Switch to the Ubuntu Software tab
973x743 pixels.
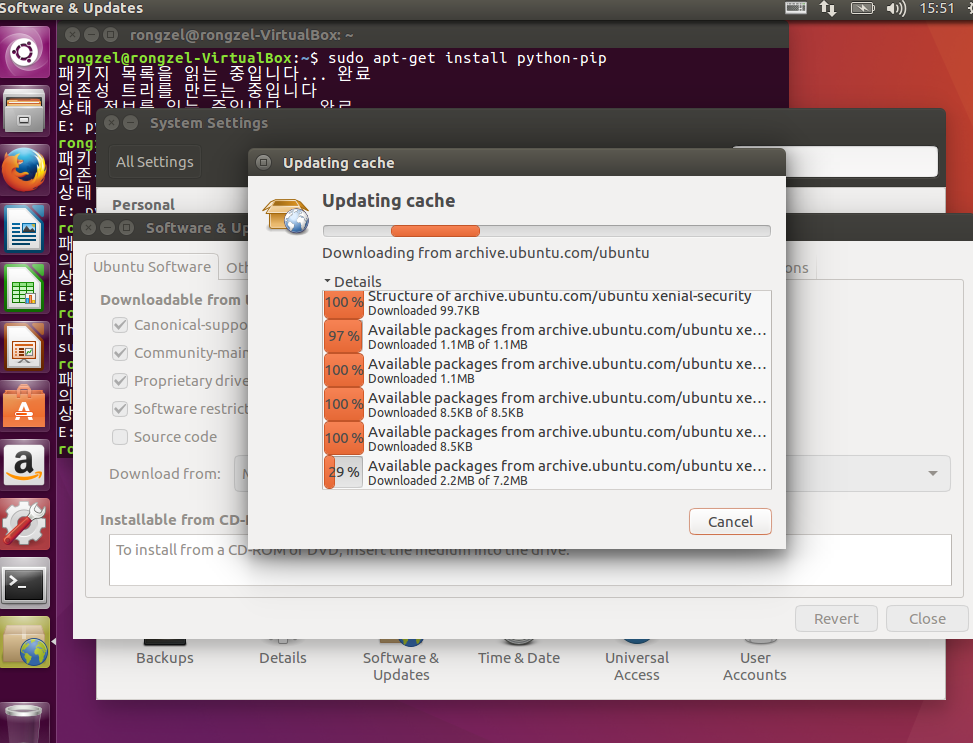[x=152, y=267]
